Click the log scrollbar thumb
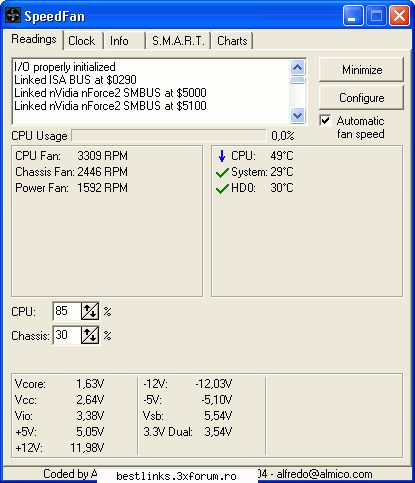This screenshot has width=415, height=483. click(297, 80)
